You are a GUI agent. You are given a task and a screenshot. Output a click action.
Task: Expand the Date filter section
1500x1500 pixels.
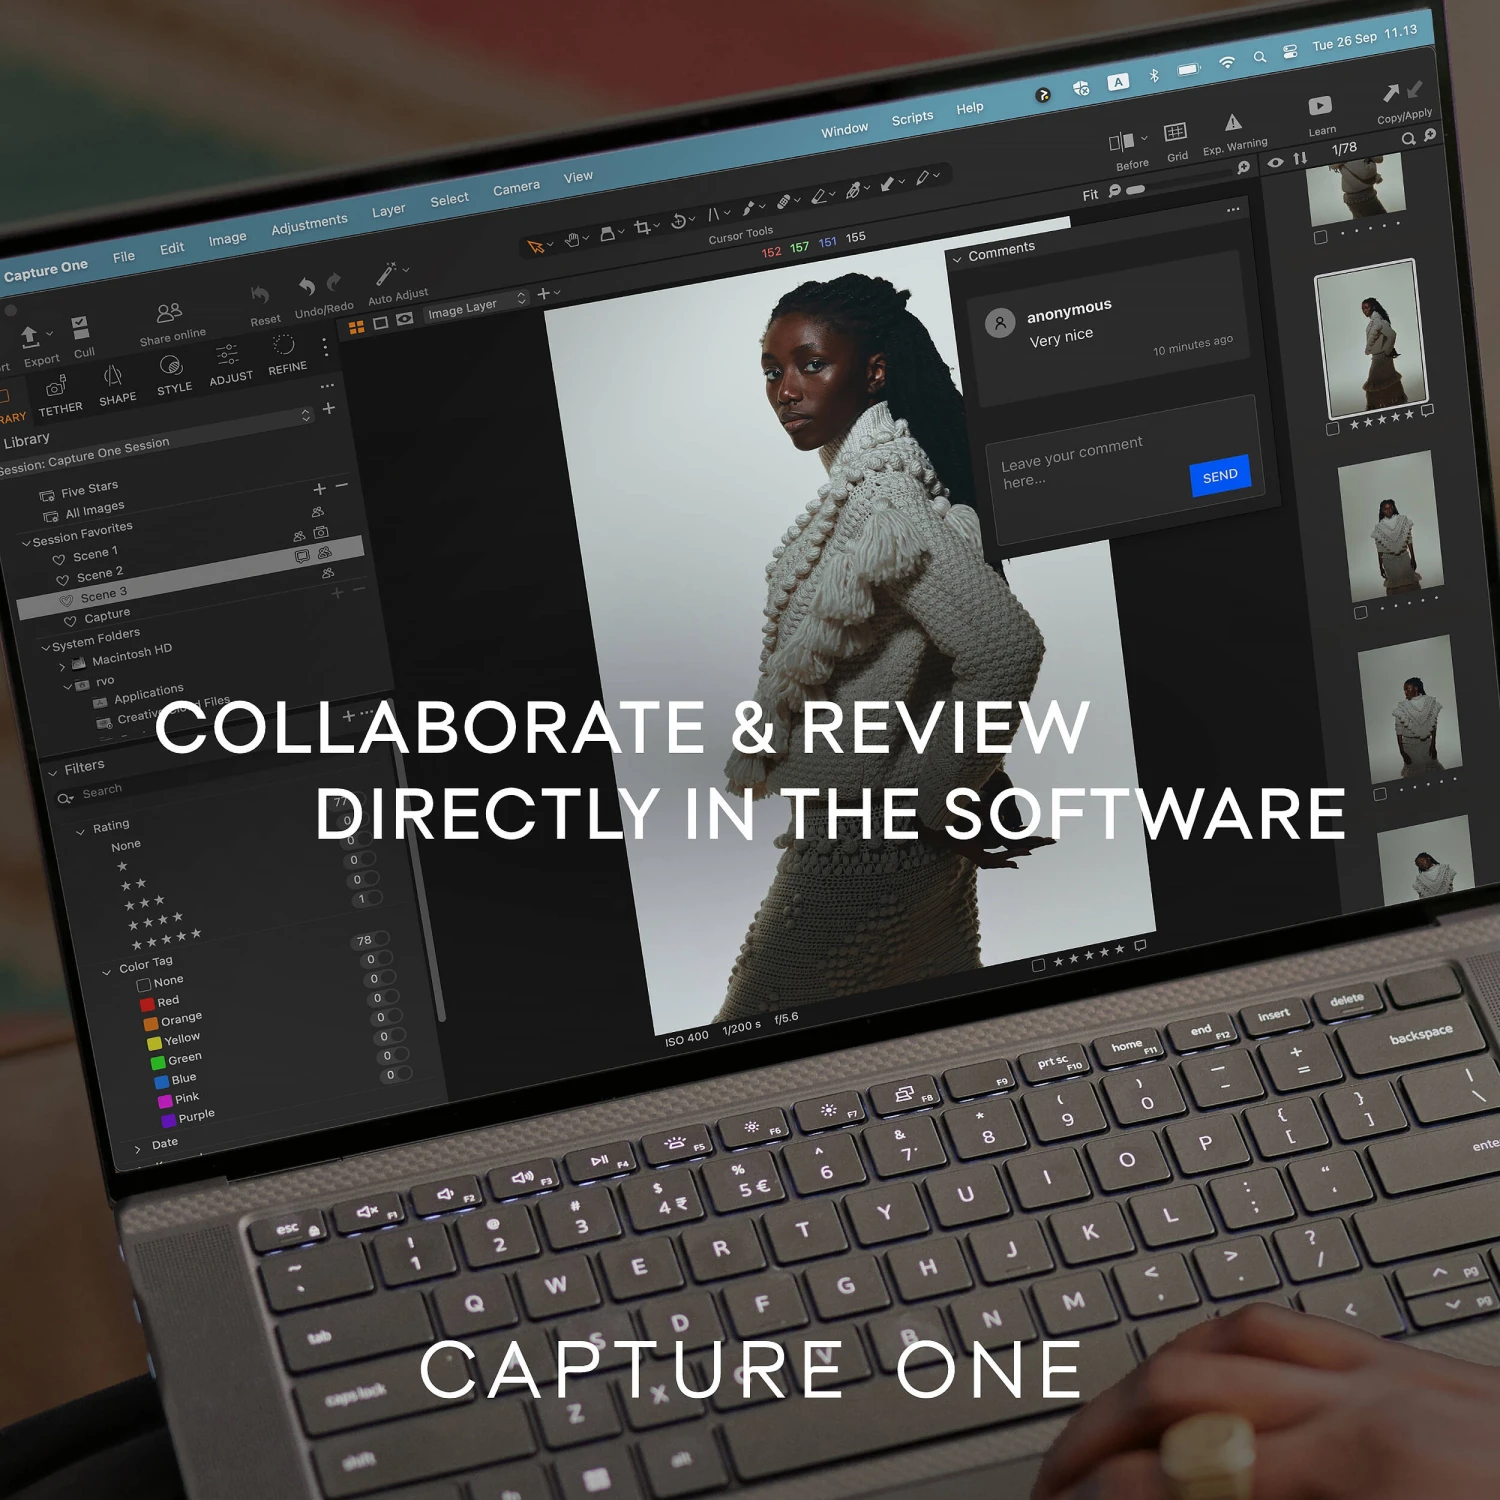click(x=138, y=1149)
